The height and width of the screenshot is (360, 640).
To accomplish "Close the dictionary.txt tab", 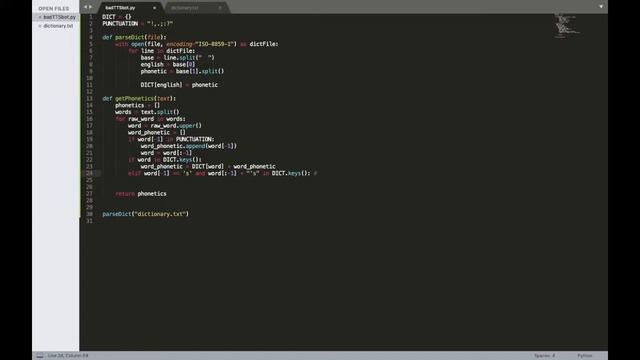I will click(x=220, y=8).
